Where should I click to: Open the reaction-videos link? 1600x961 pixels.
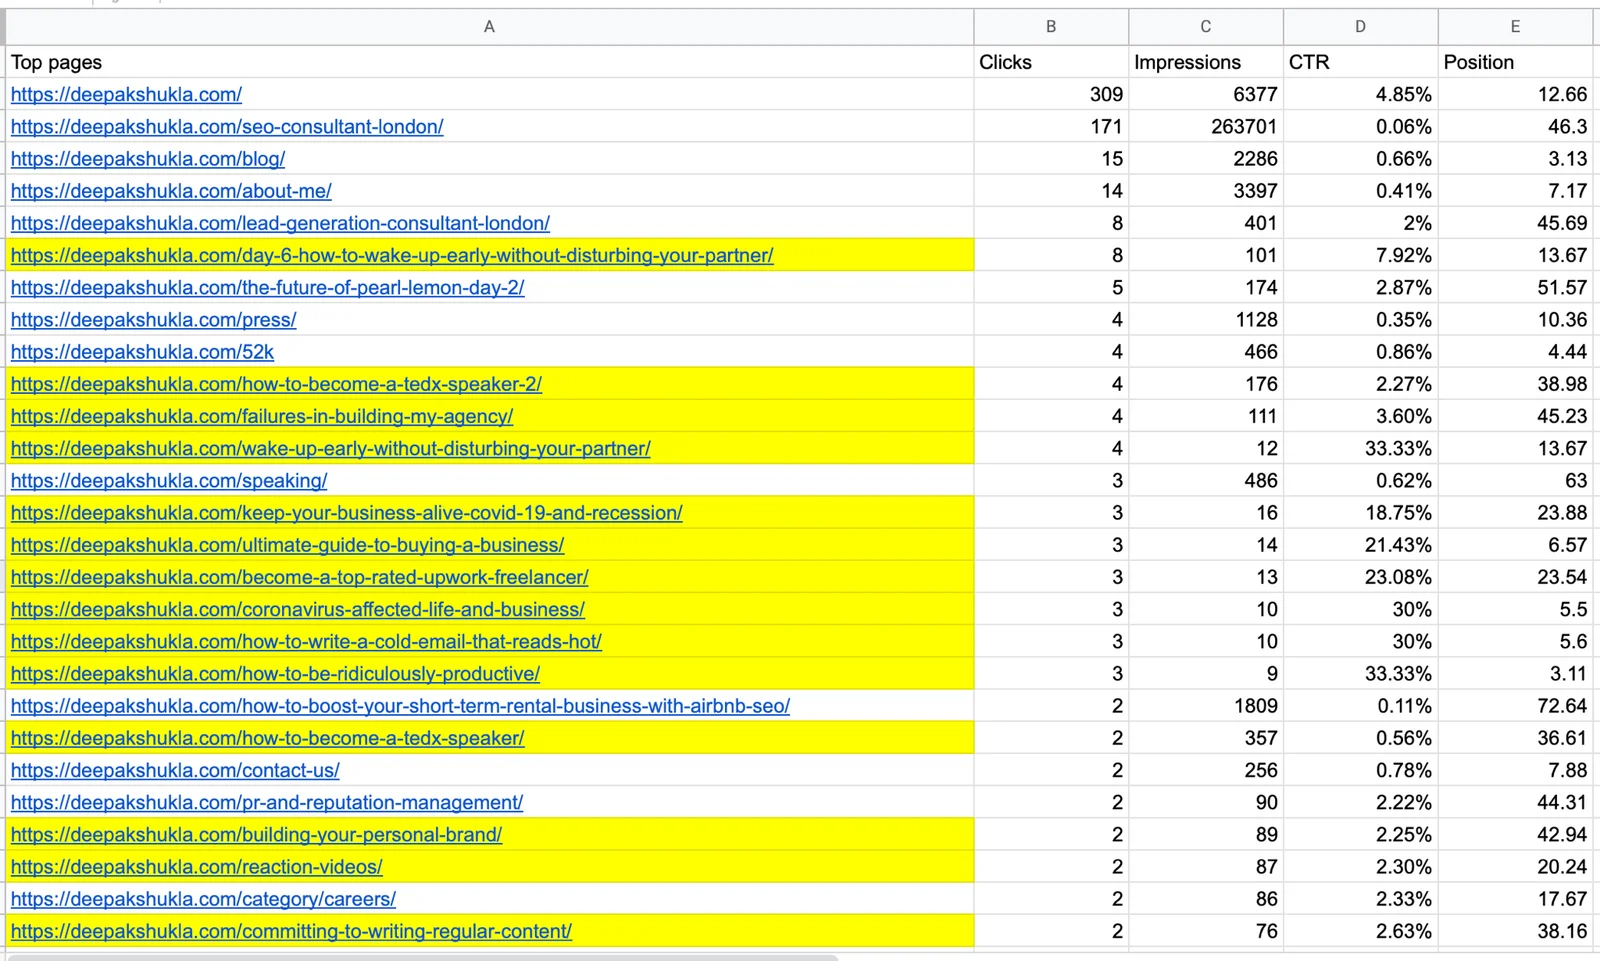click(x=196, y=866)
